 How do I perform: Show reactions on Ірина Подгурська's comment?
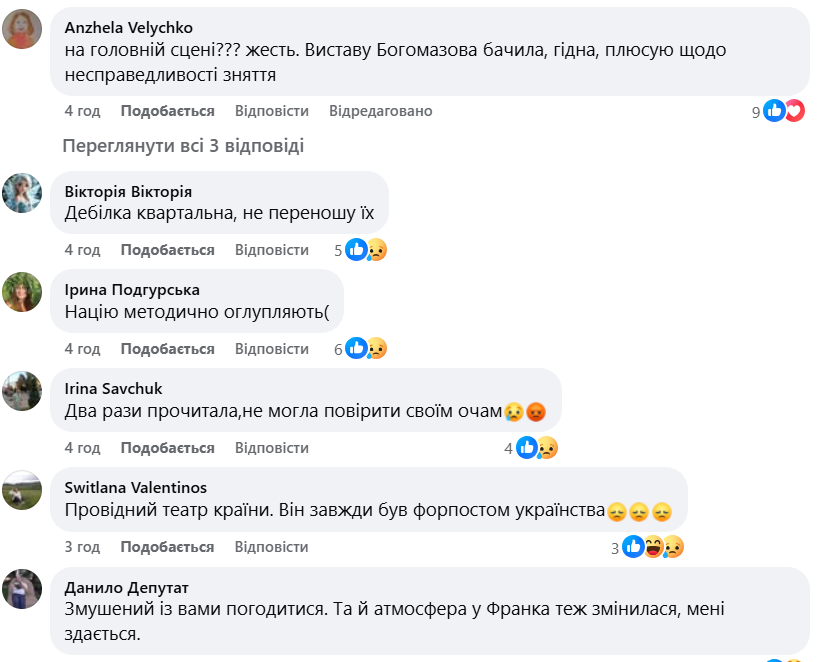(366, 349)
